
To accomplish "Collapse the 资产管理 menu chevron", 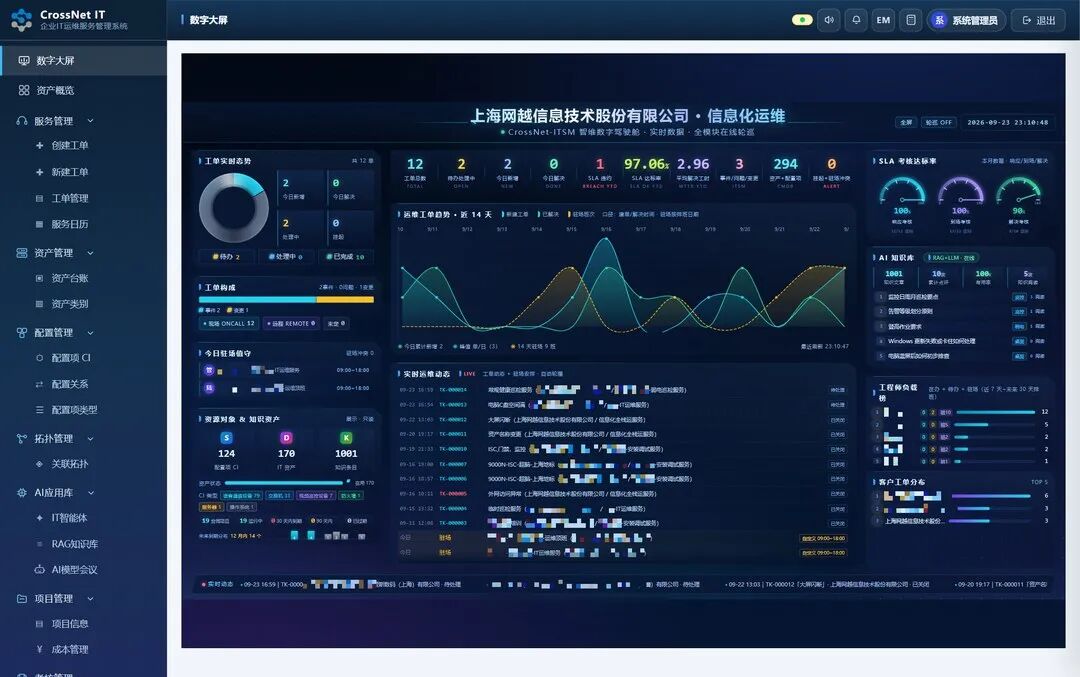I will (90, 253).
